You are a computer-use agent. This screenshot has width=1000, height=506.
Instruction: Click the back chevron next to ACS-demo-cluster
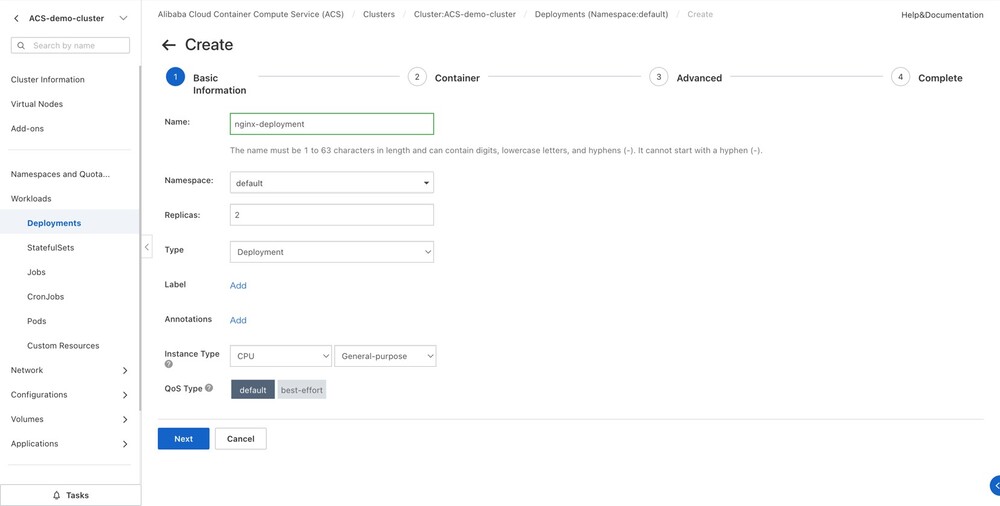16,18
